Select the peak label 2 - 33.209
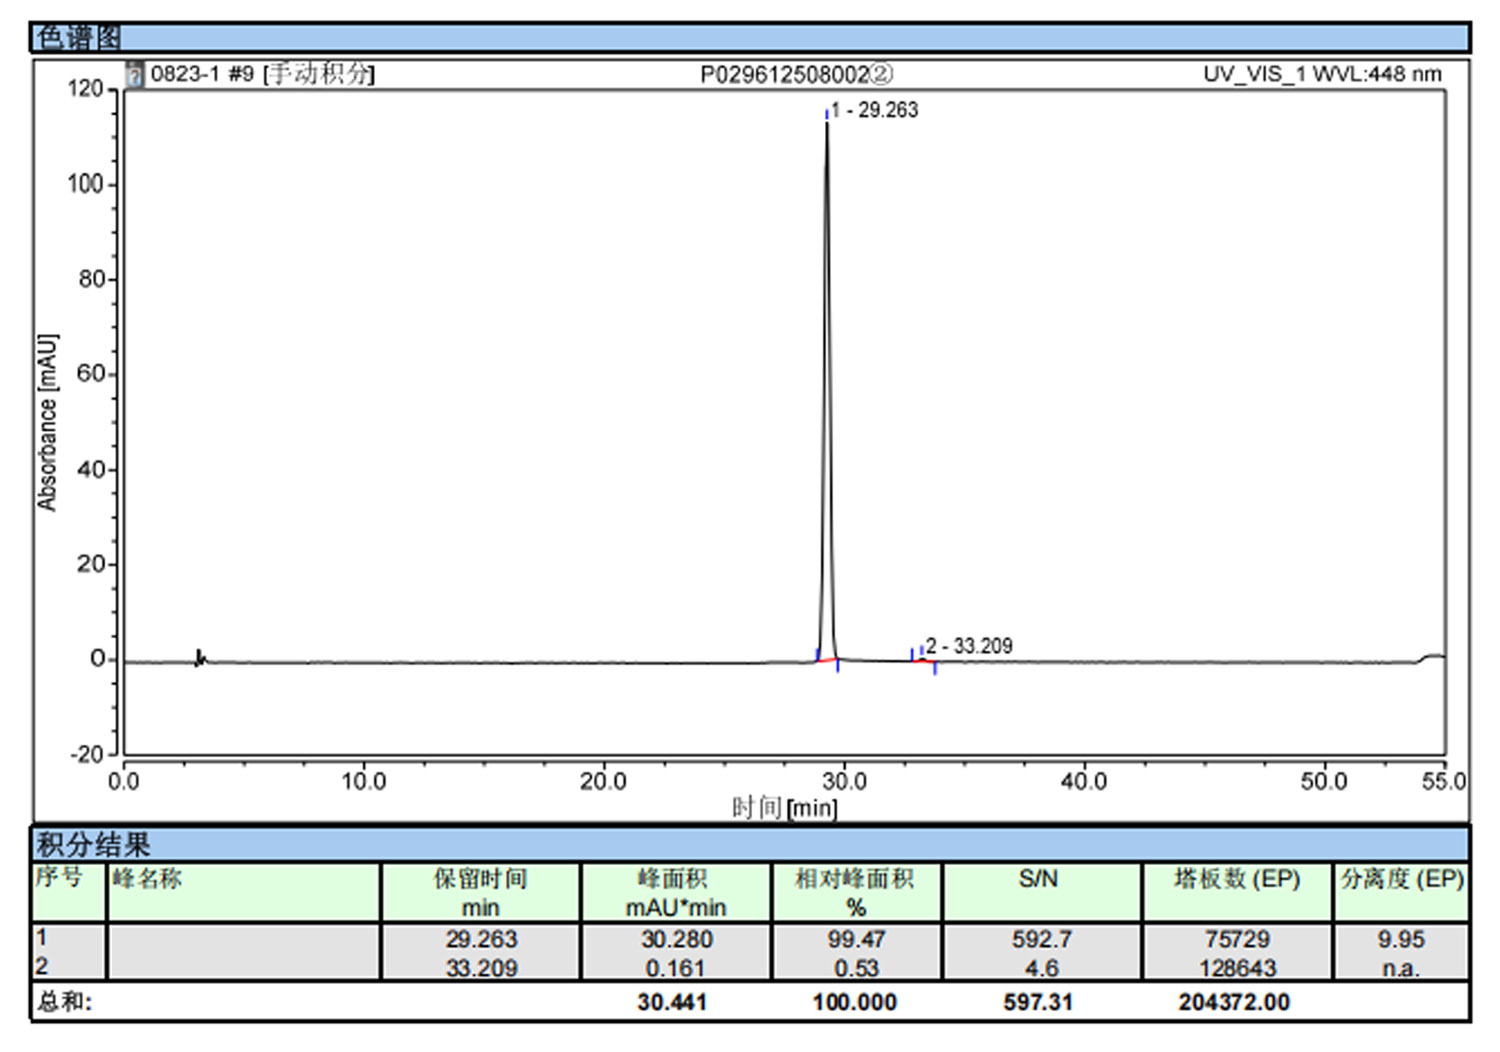The width and height of the screenshot is (1500, 1052). point(969,646)
